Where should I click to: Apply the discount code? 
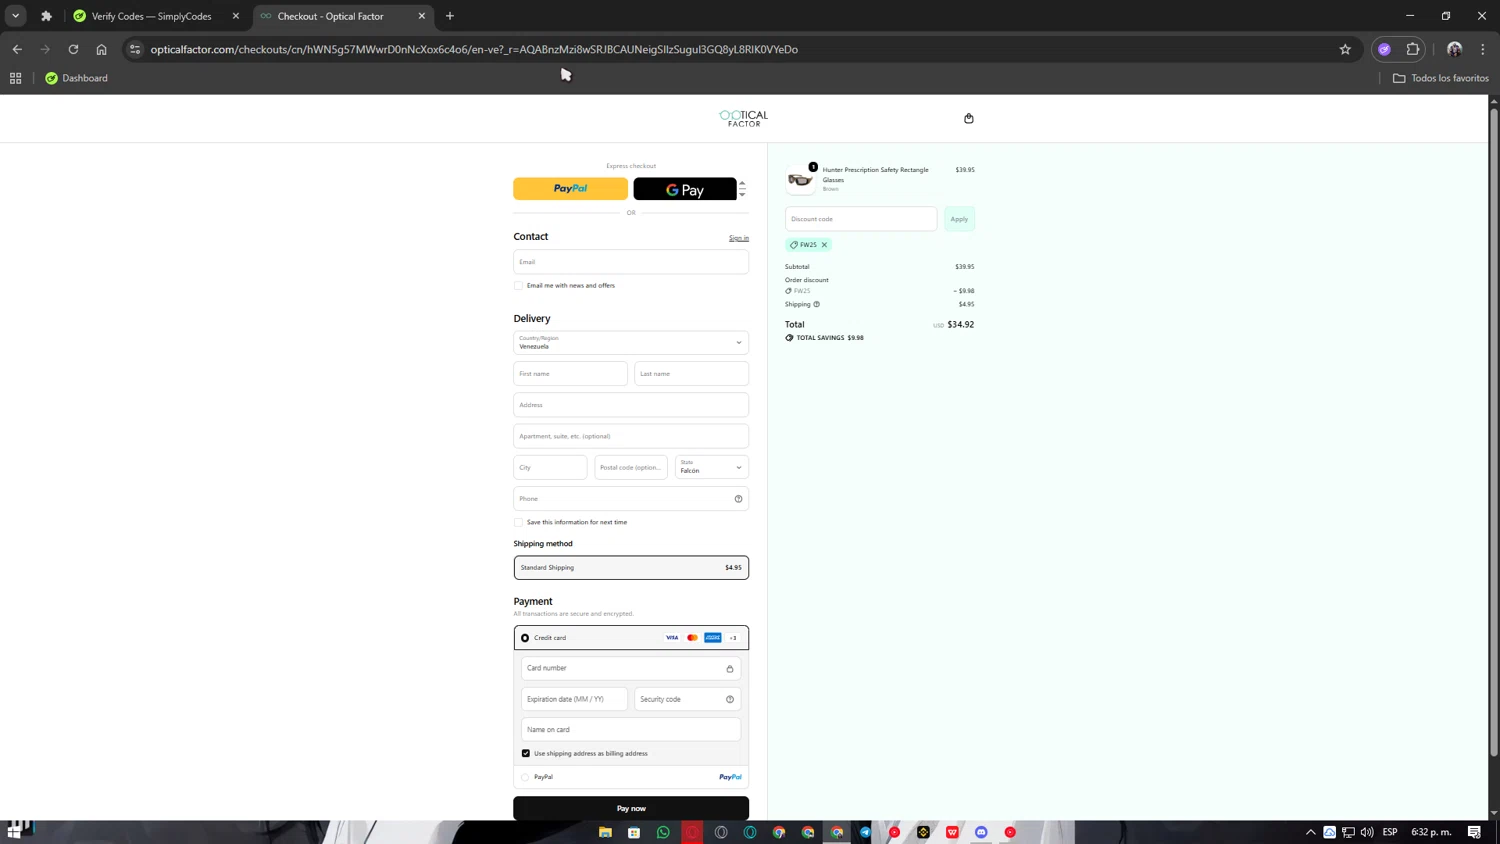coord(959,219)
